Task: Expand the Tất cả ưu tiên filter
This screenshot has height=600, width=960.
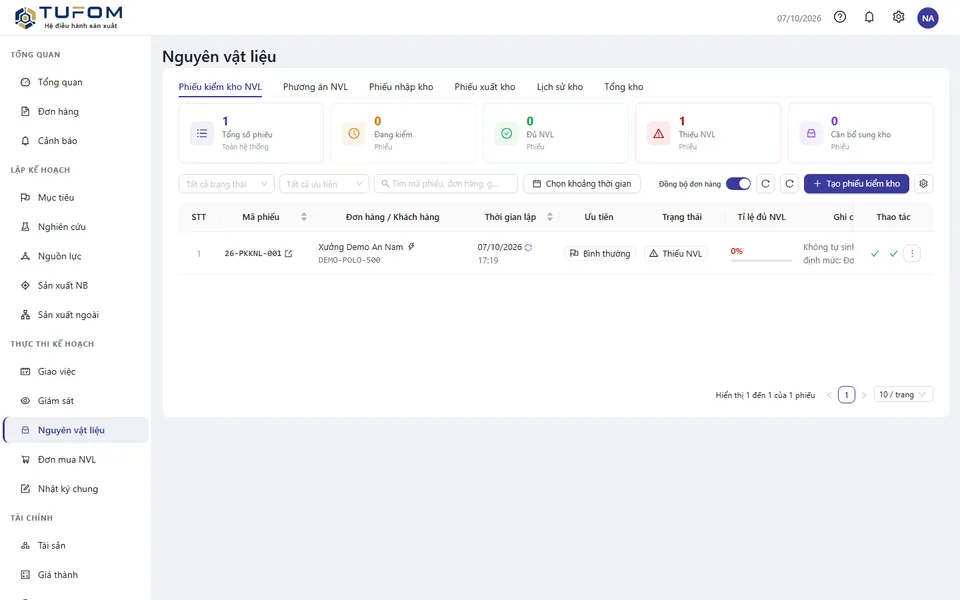Action: pyautogui.click(x=324, y=184)
